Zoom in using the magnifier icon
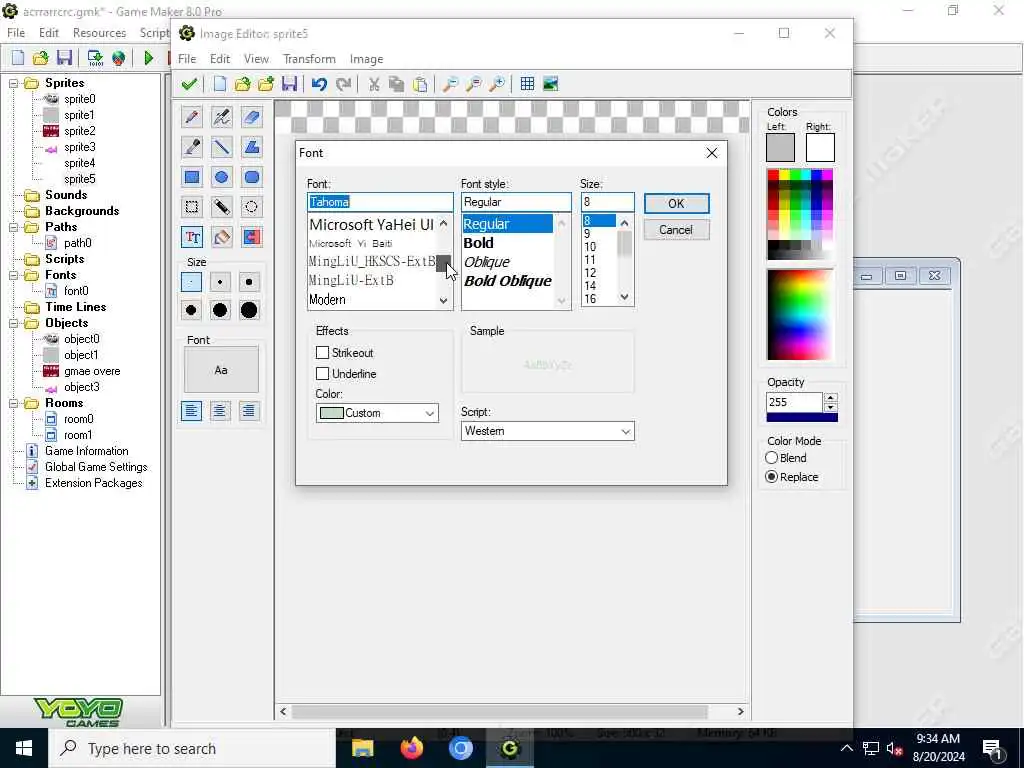The image size is (1024, 768). coord(497,84)
